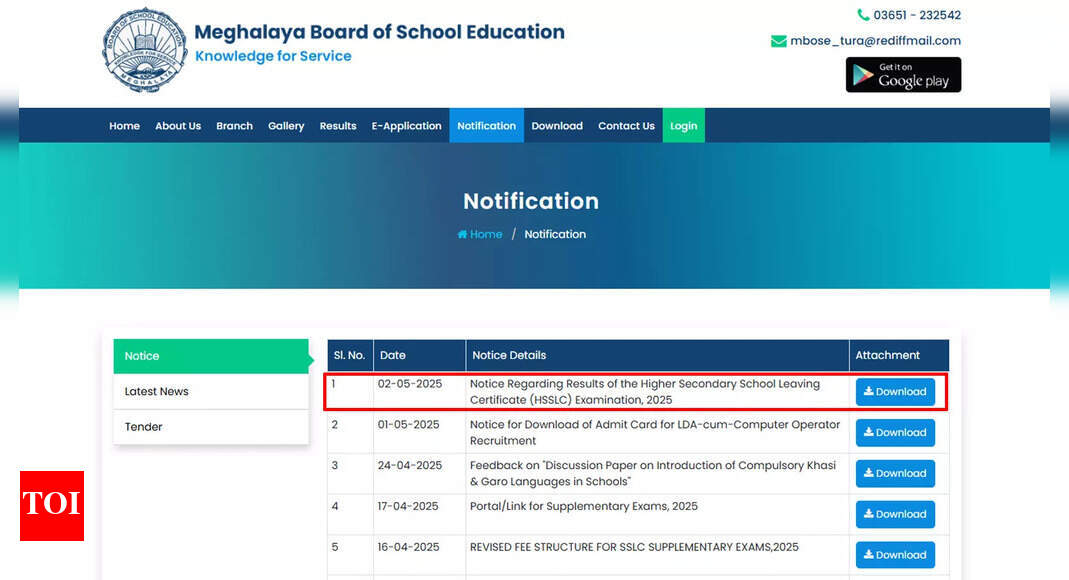Click the Meghalaya Board logo emblem
The image size is (1069, 580).
tap(145, 50)
